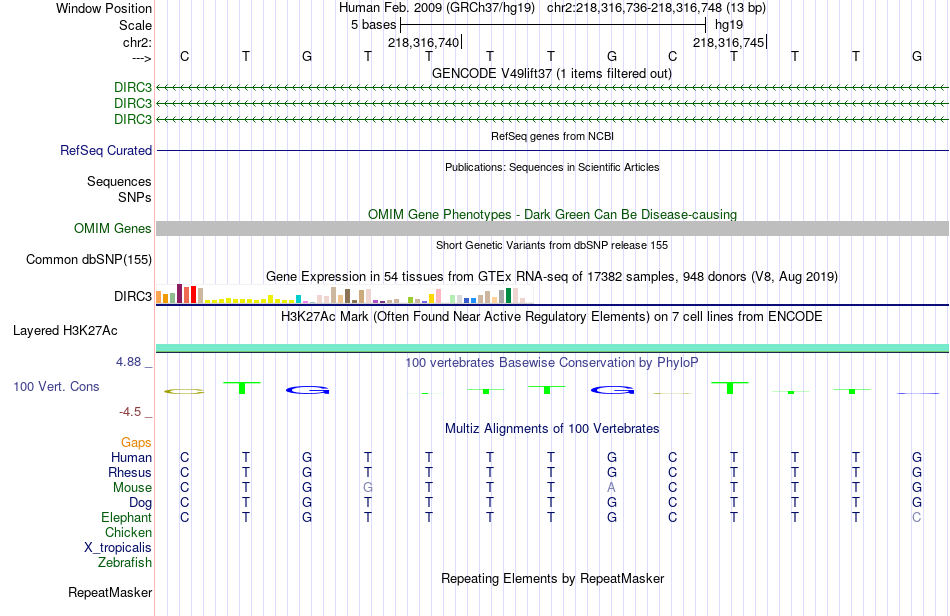The height and width of the screenshot is (616, 950).
Task: Click the hg19 label beside the scale bar
Action: [729, 25]
